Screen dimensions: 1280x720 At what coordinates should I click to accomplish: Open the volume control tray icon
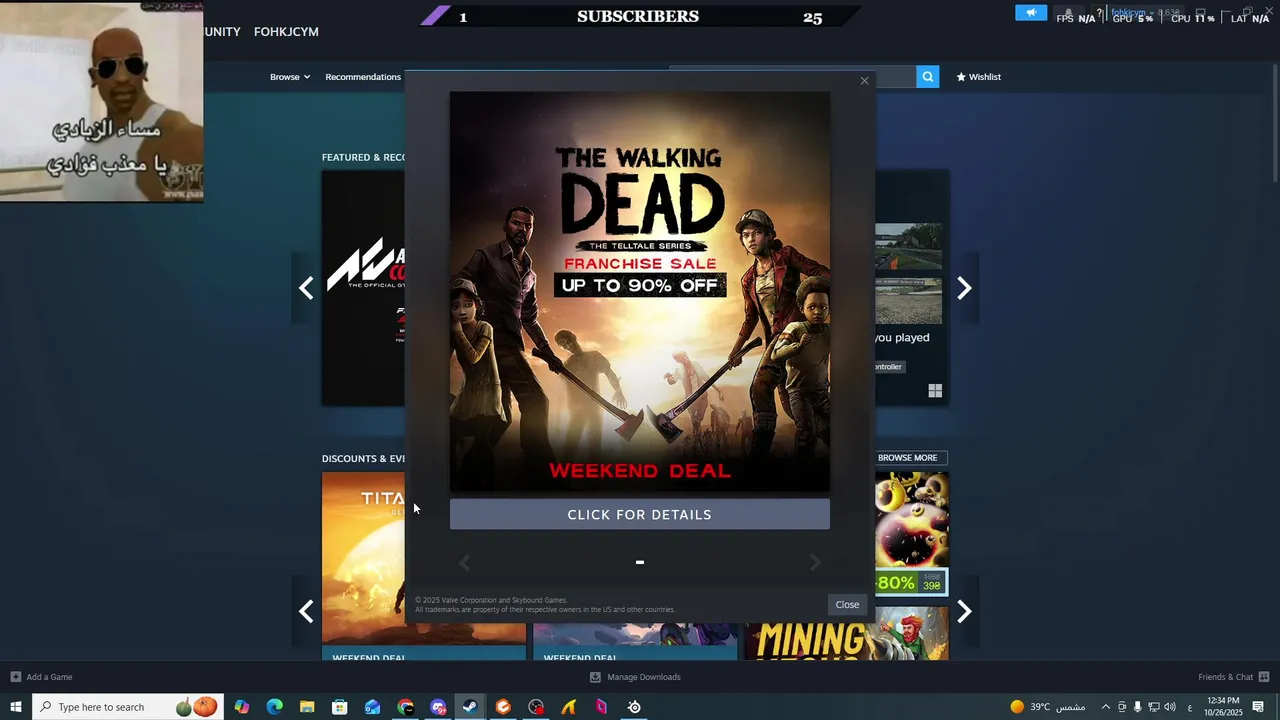1169,707
